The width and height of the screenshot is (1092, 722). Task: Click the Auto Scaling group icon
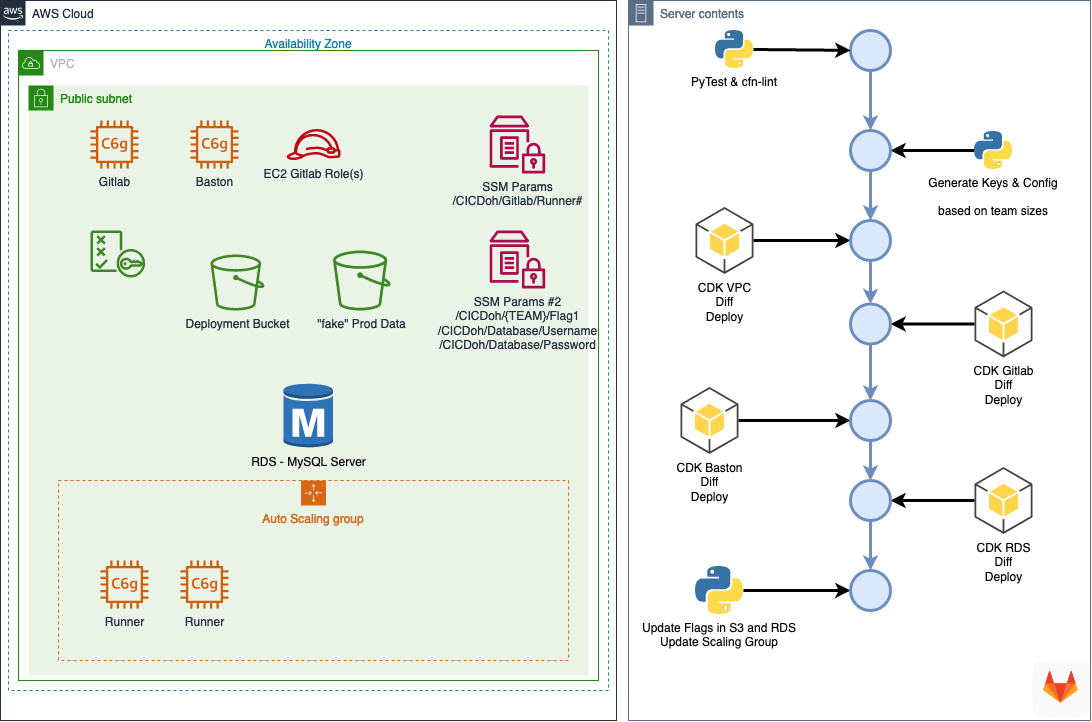click(313, 493)
